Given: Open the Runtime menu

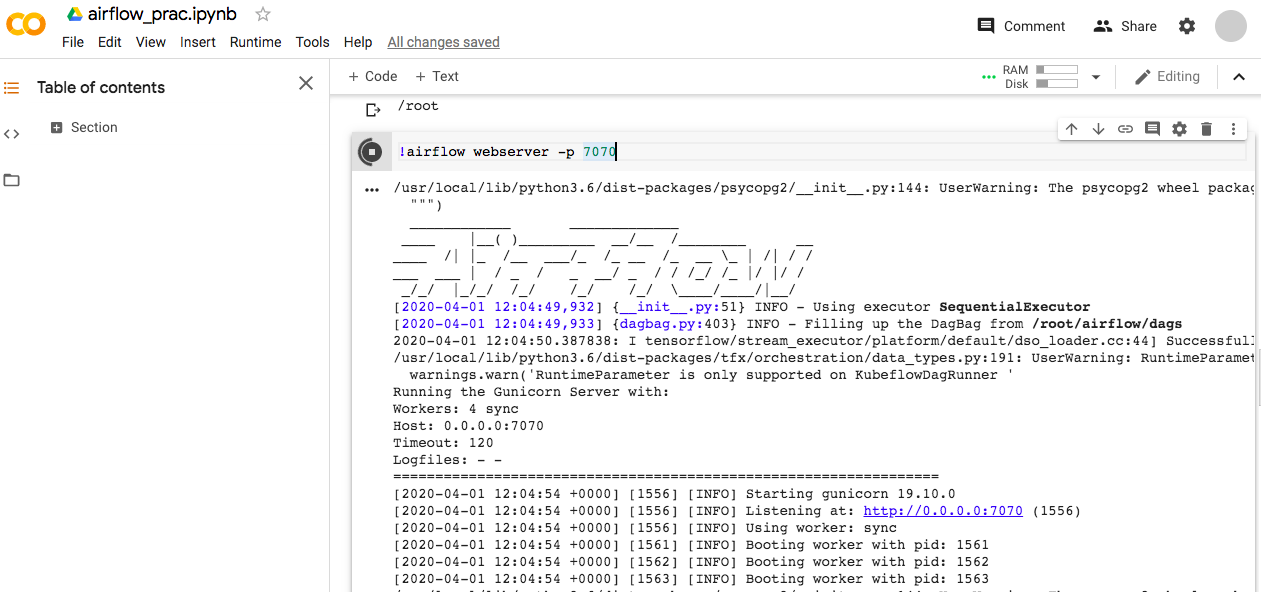Looking at the screenshot, I should (255, 42).
